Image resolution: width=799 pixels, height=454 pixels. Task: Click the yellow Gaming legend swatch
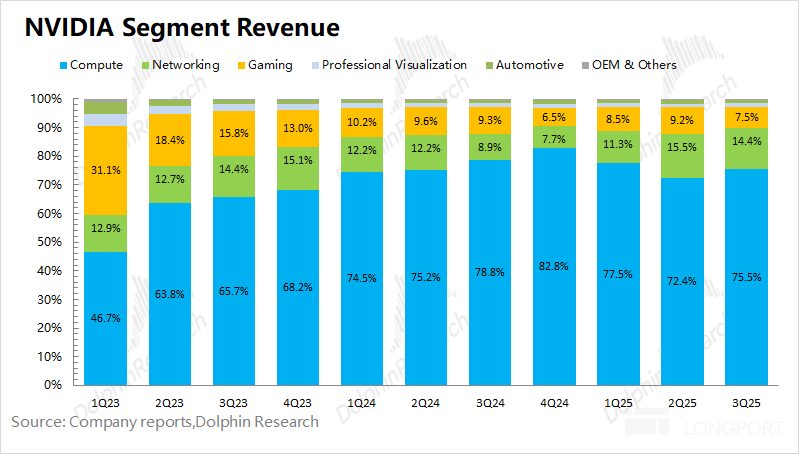pyautogui.click(x=238, y=65)
